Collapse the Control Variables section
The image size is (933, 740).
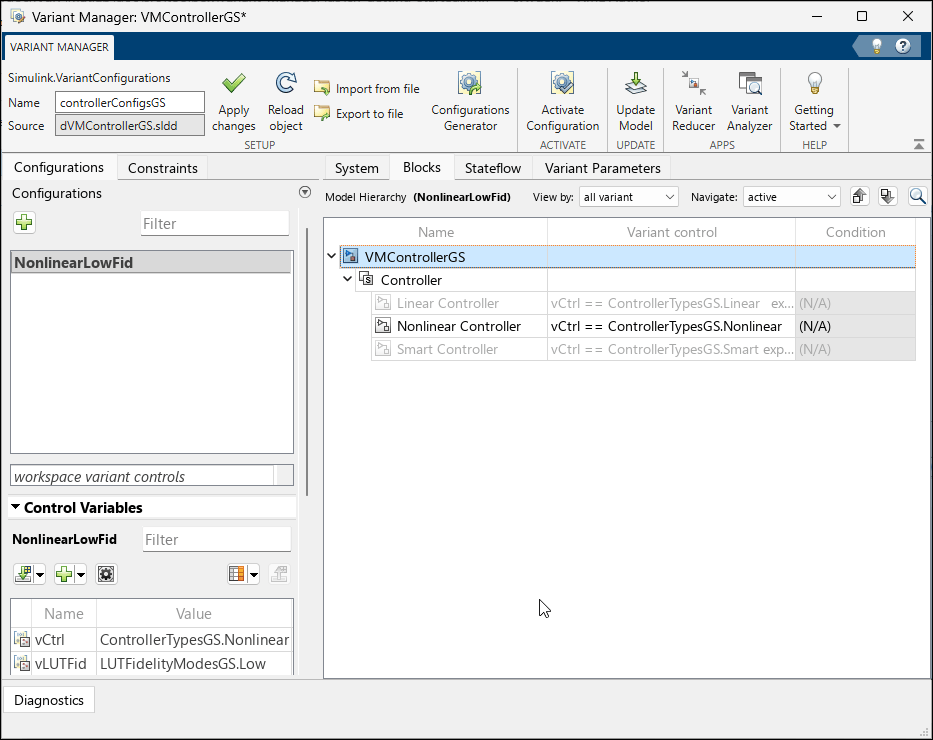(15, 507)
